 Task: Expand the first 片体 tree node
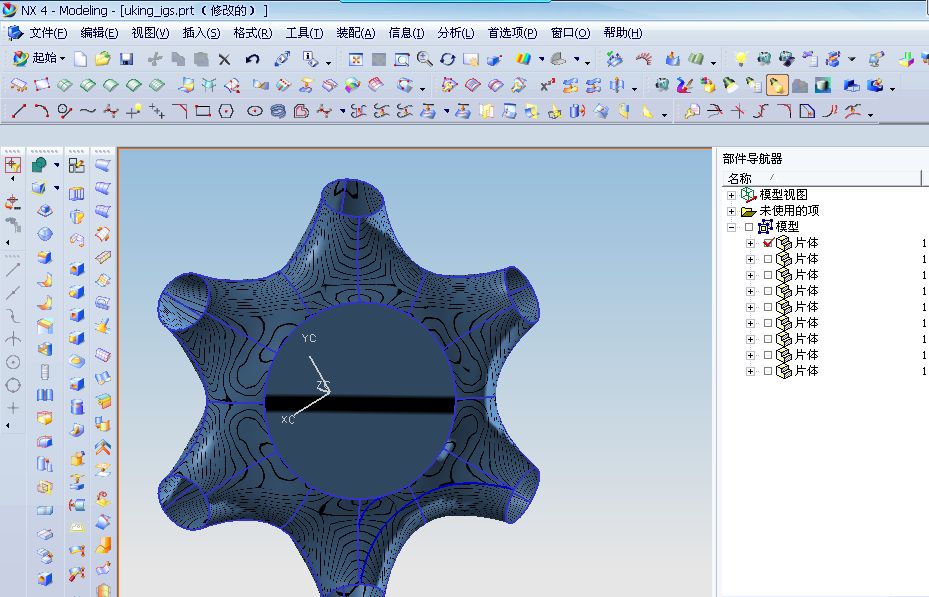(x=750, y=243)
